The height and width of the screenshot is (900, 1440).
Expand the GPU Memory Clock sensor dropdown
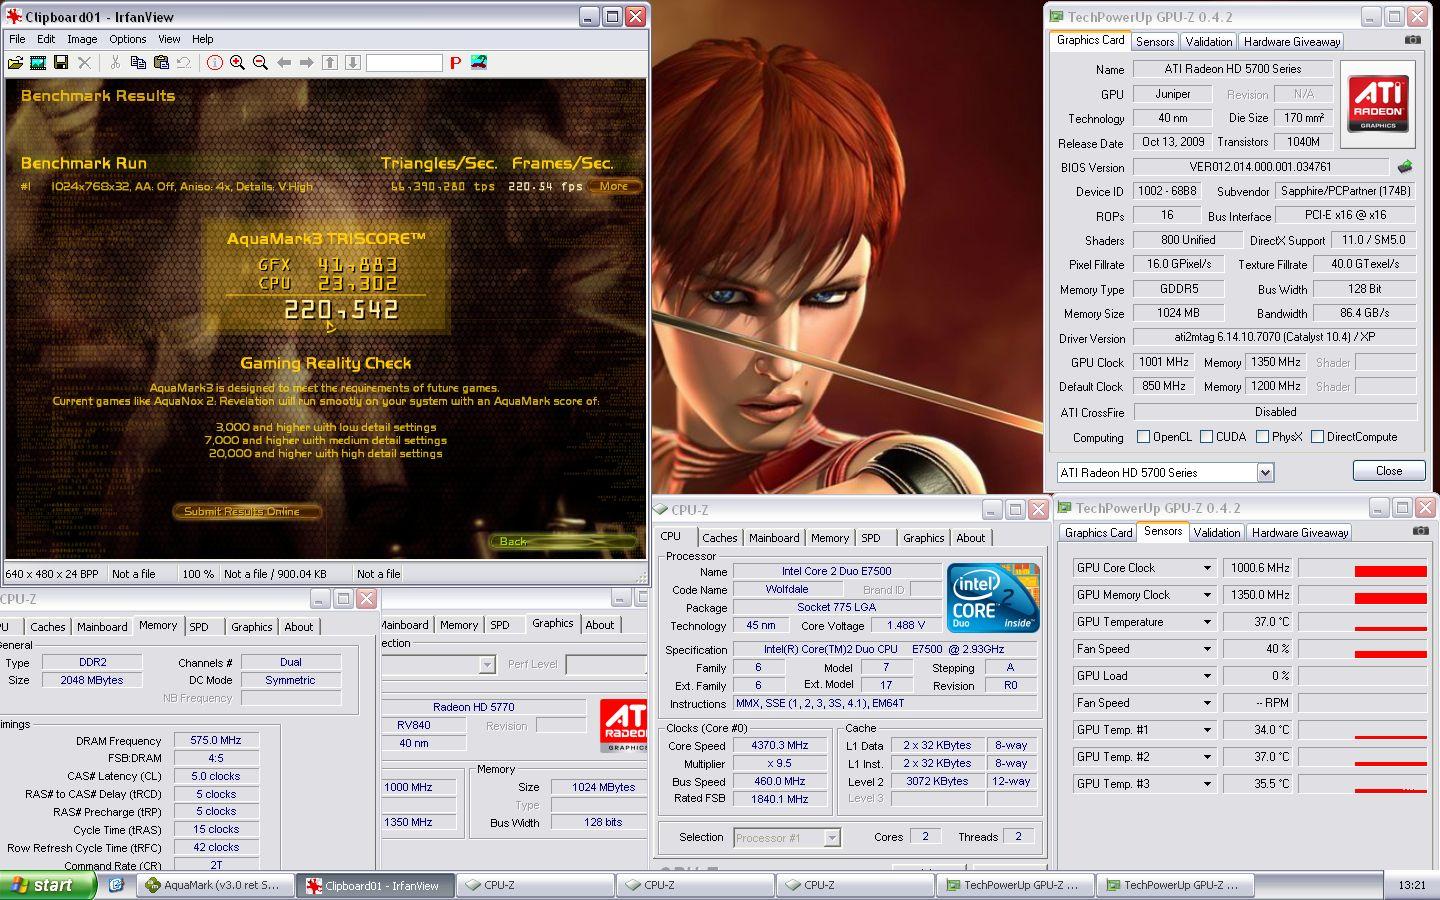[1207, 595]
